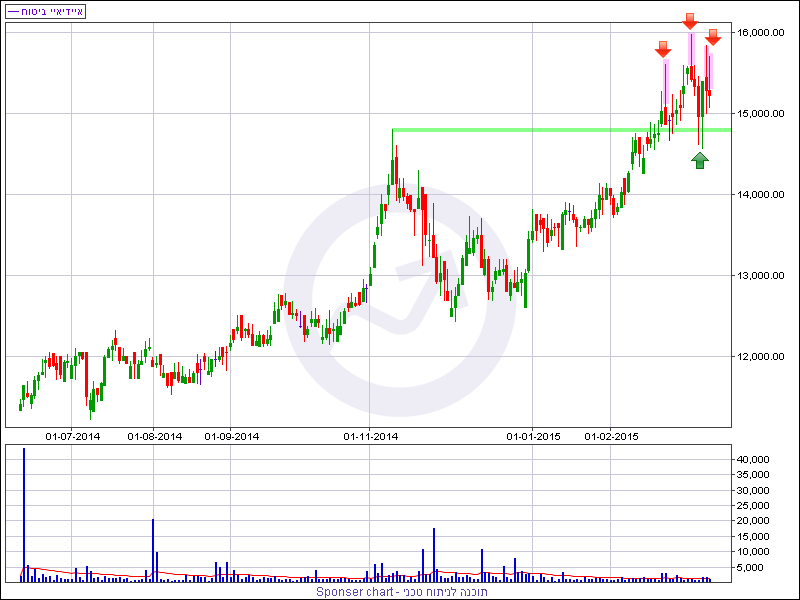Image resolution: width=800 pixels, height=600 pixels.
Task: Click the 01-07-2014 date label
Action: 73,436
